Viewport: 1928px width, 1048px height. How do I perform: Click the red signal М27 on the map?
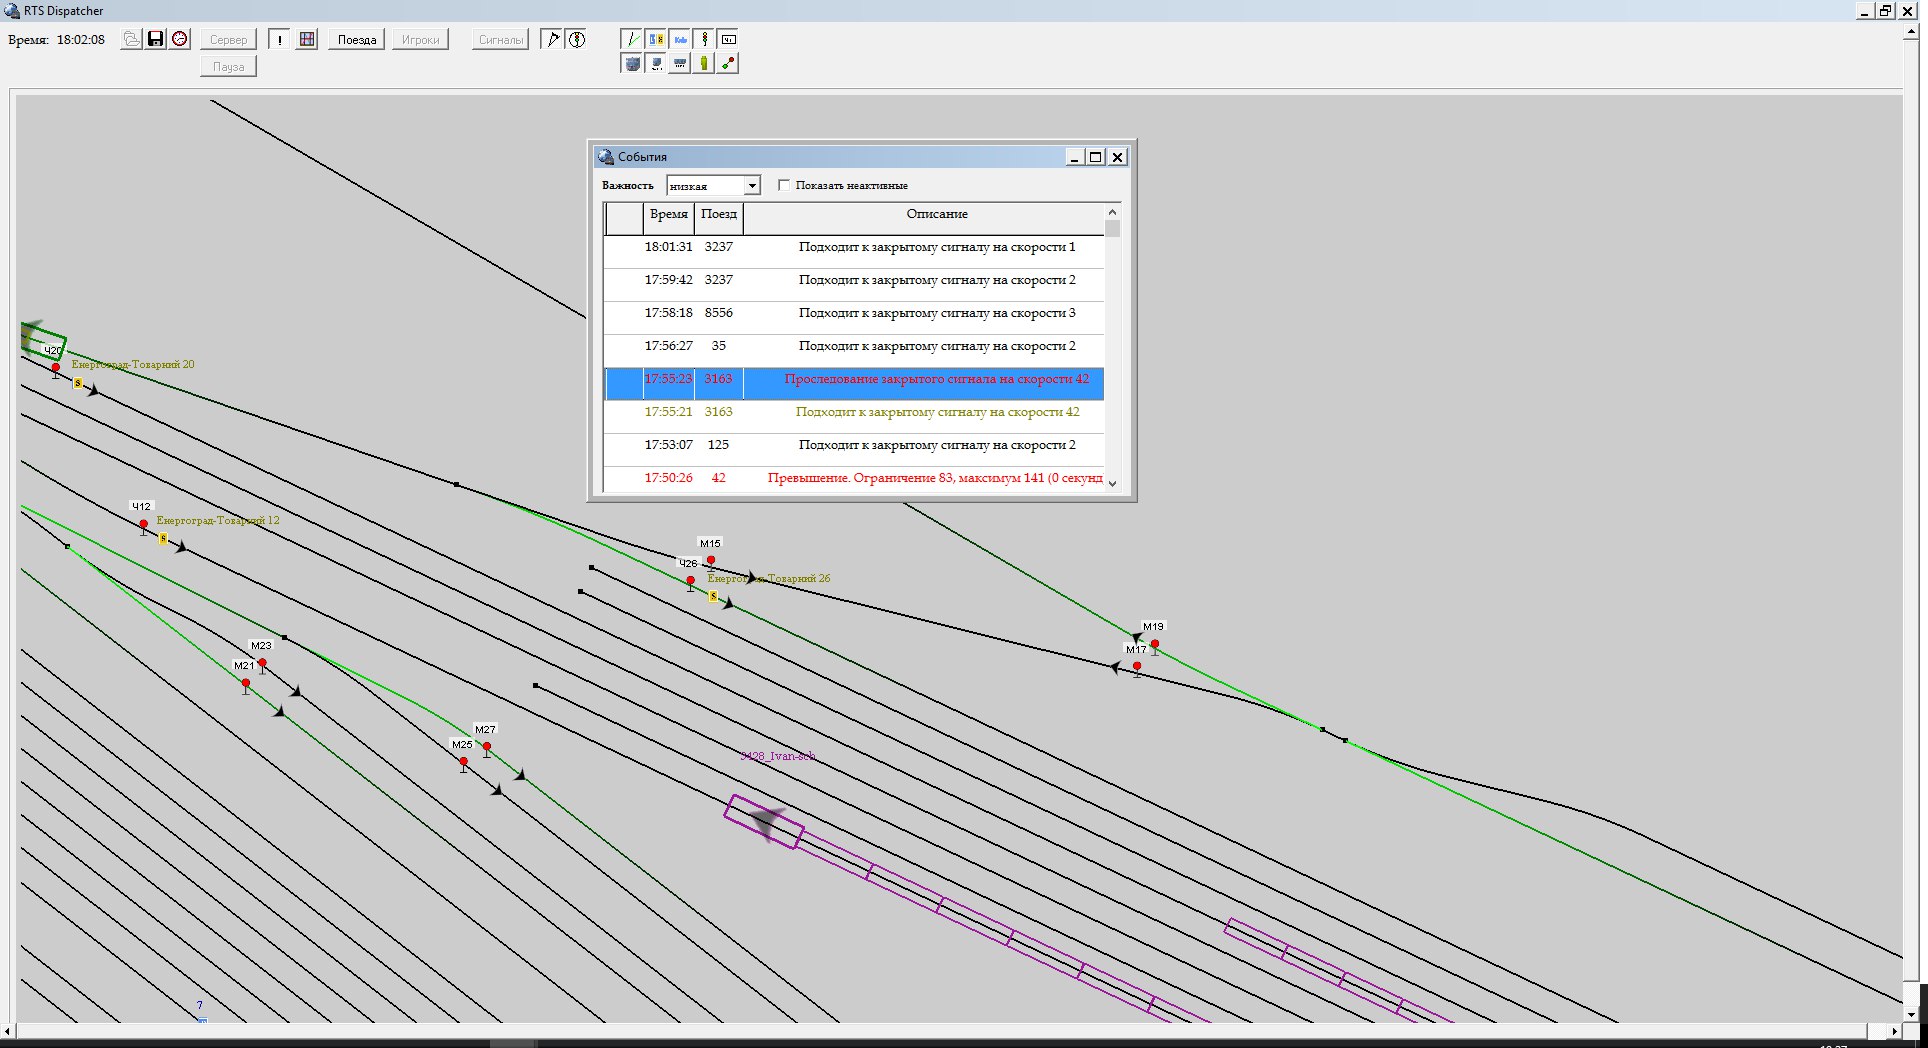pyautogui.click(x=487, y=747)
